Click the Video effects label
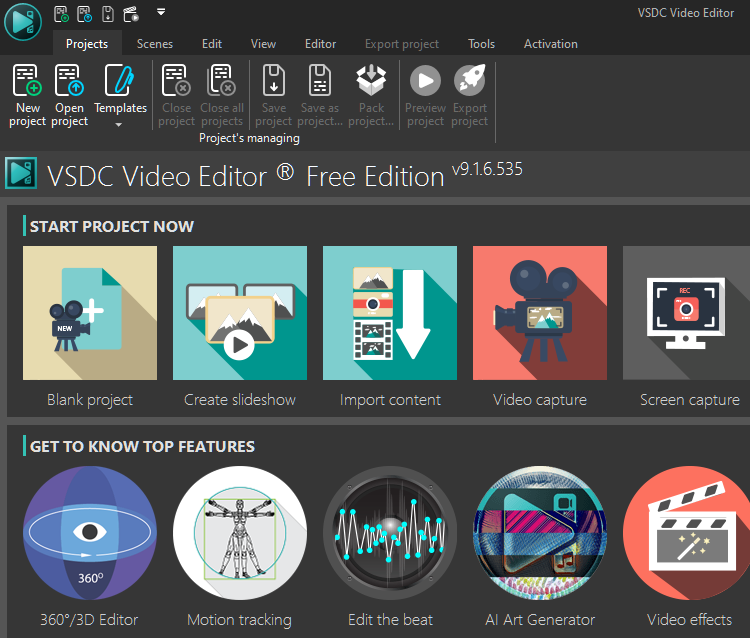 689,620
